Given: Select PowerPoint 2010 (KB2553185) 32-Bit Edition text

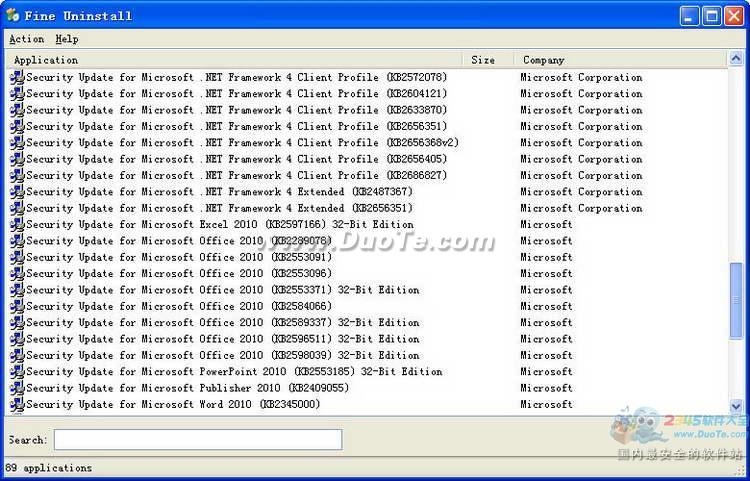Looking at the screenshot, I should tap(234, 372).
